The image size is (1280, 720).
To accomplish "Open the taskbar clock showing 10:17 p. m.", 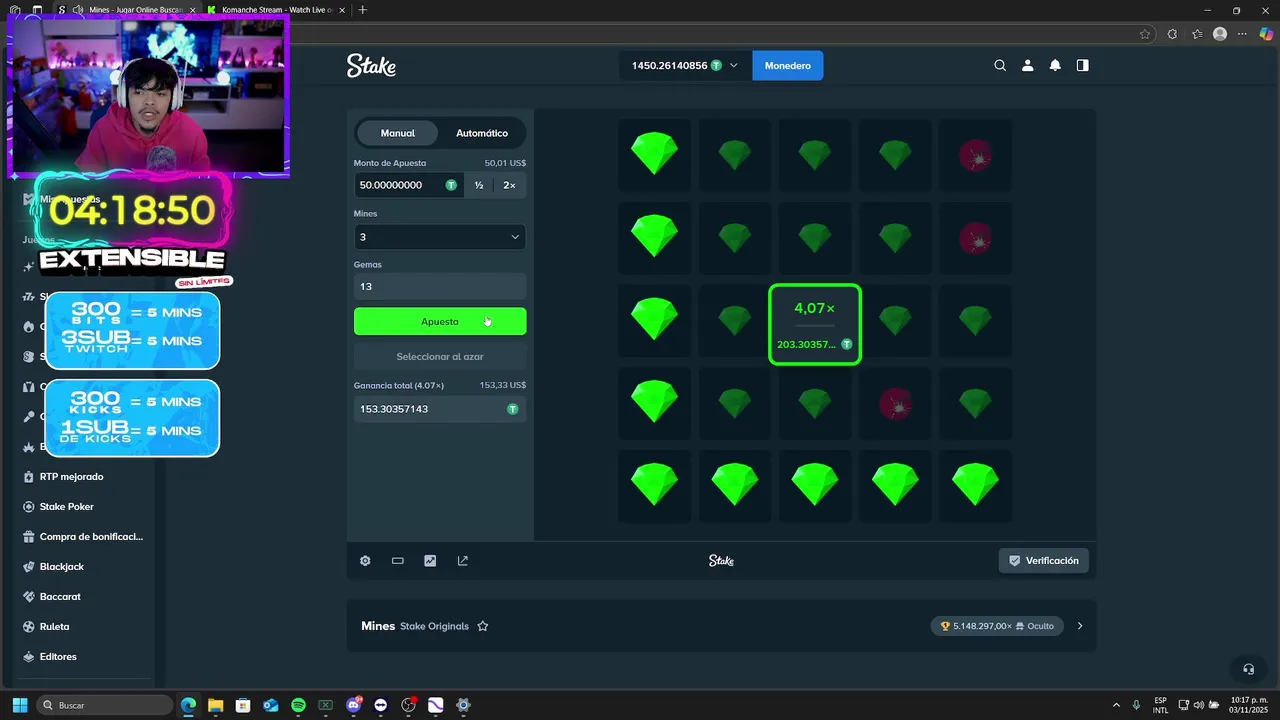I will point(1248,705).
